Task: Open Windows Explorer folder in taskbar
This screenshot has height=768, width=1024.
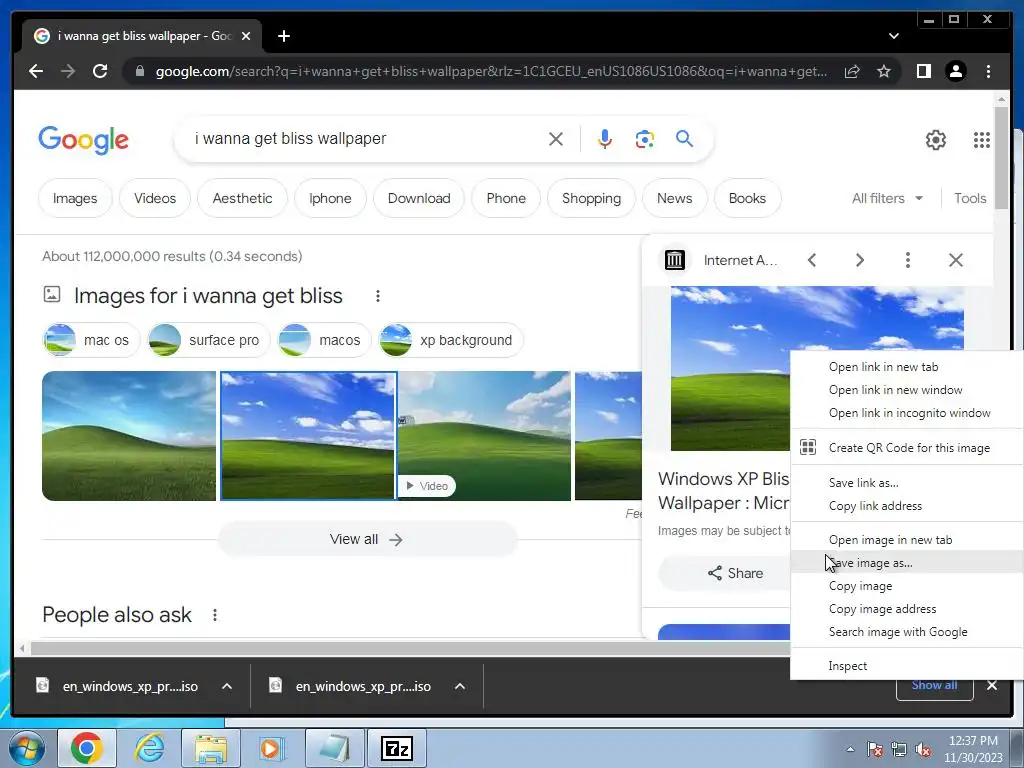Action: pyautogui.click(x=210, y=748)
